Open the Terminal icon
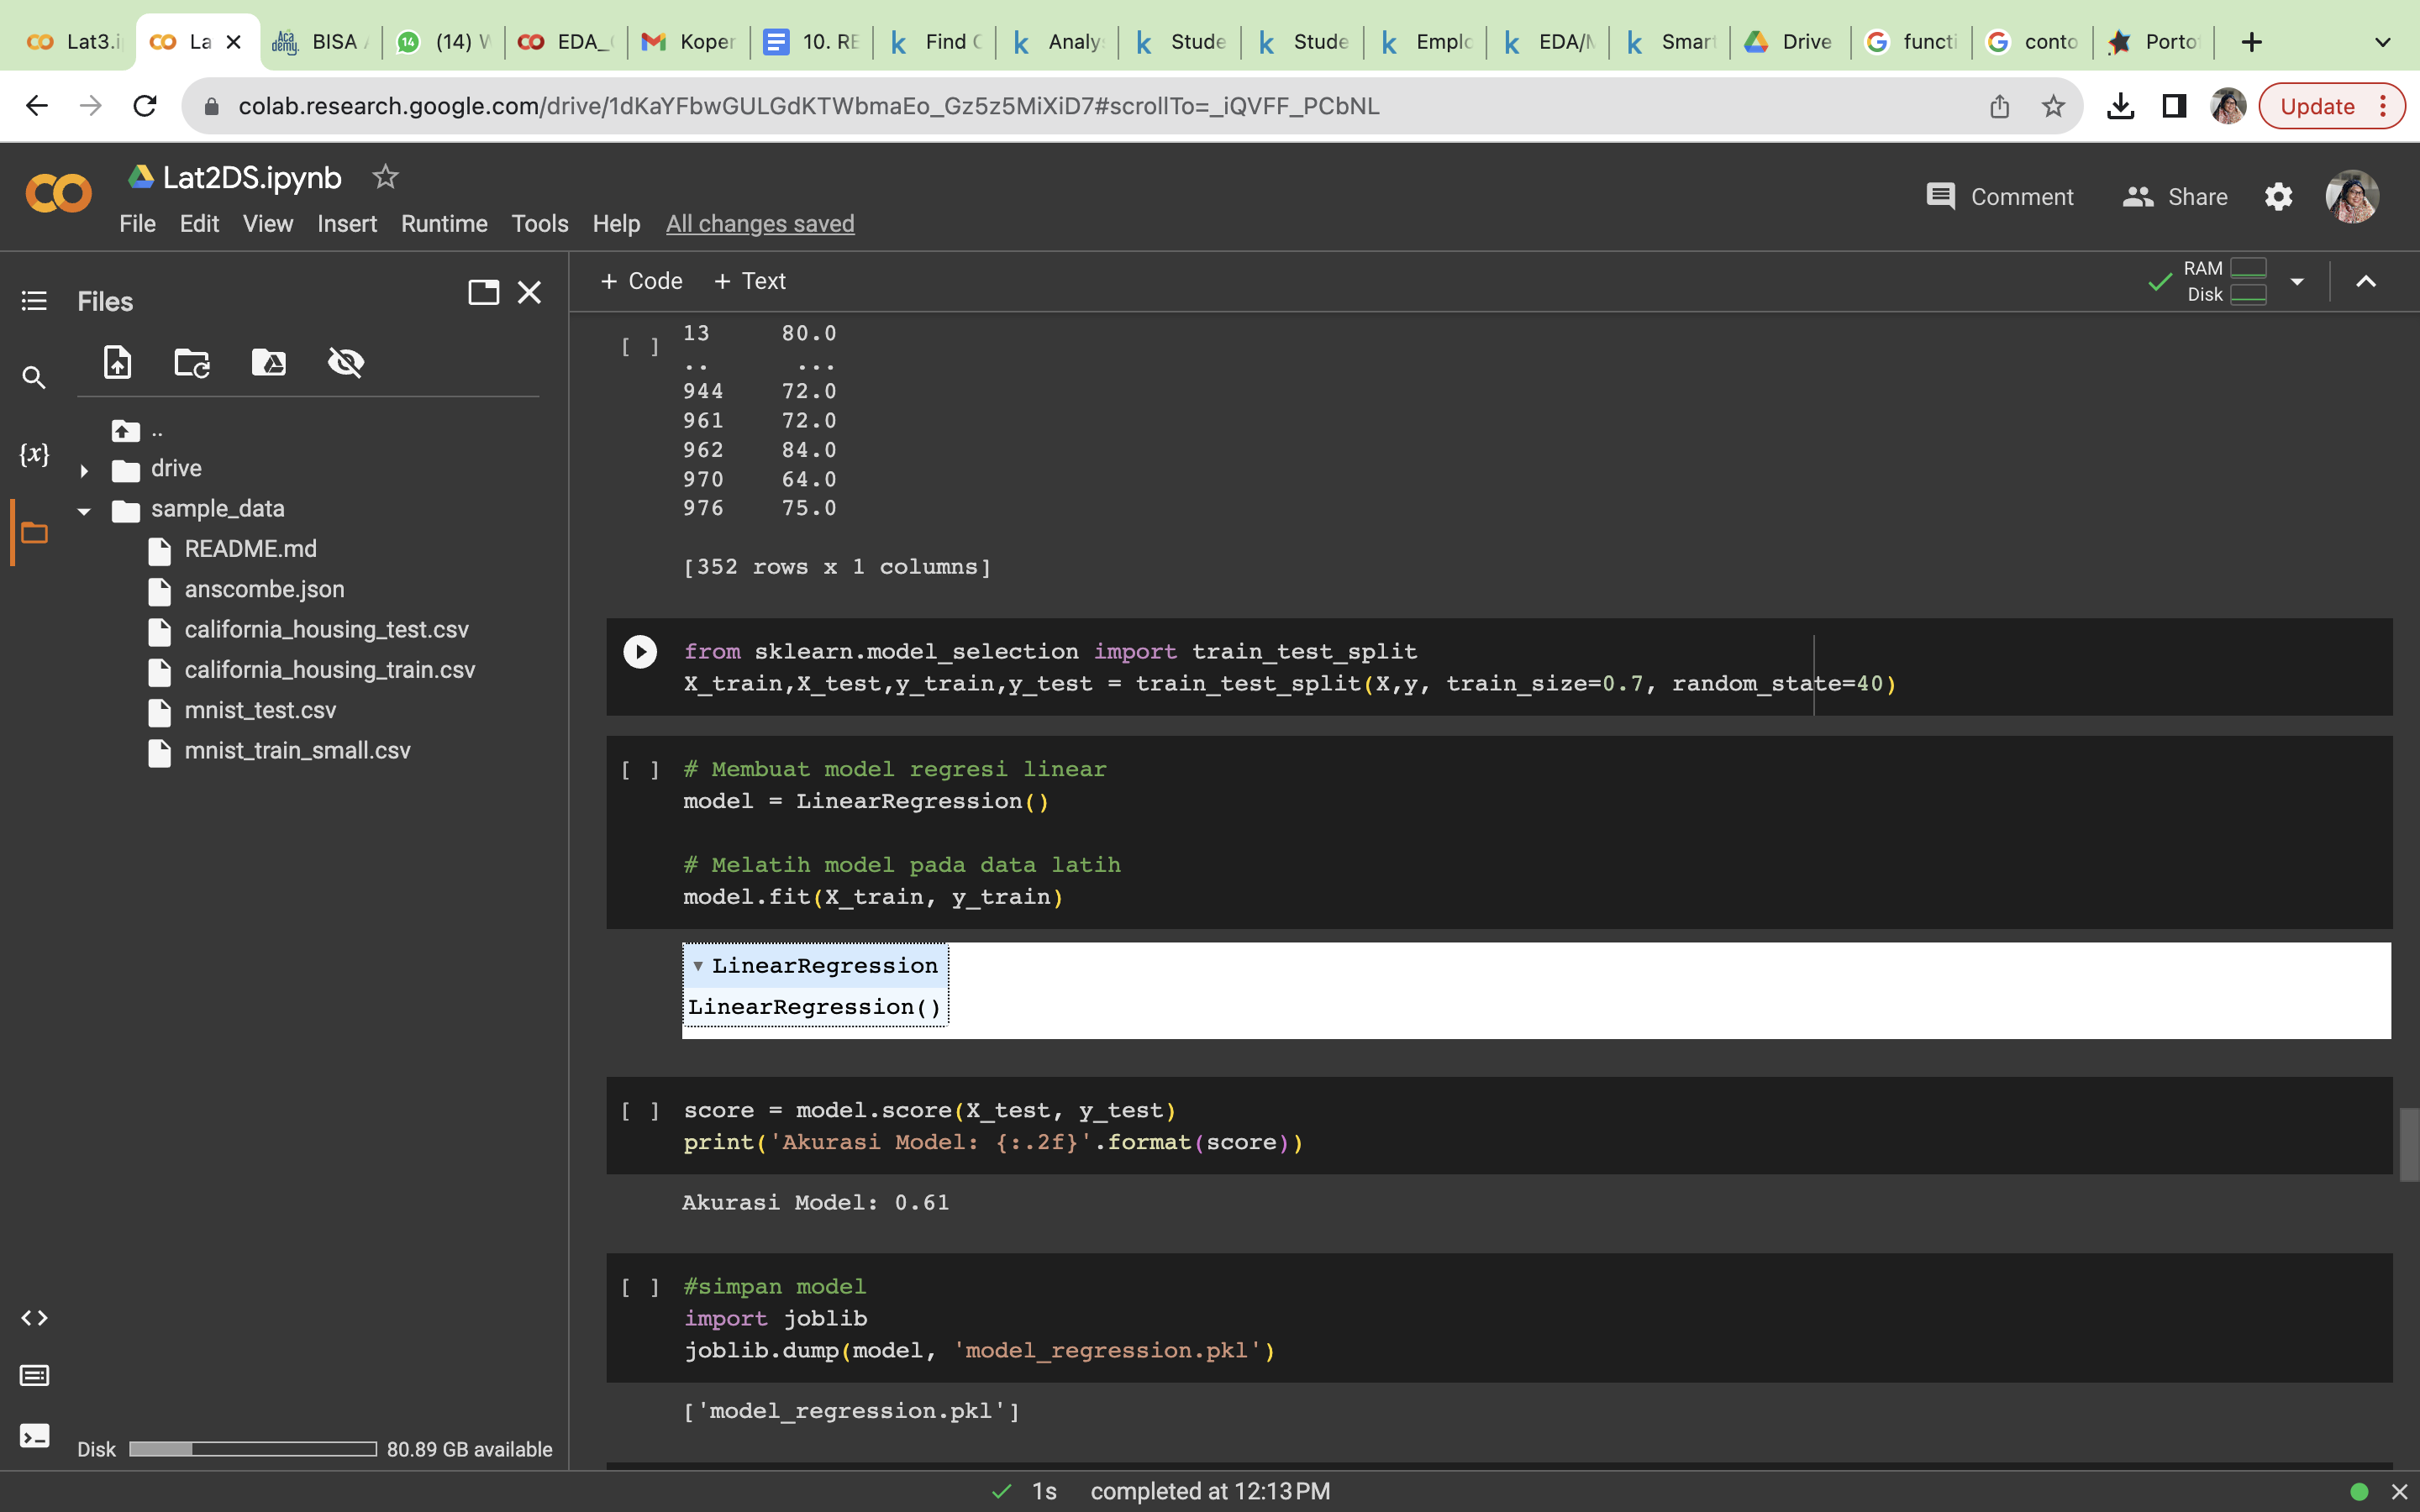This screenshot has height=1512, width=2420. click(x=34, y=1437)
